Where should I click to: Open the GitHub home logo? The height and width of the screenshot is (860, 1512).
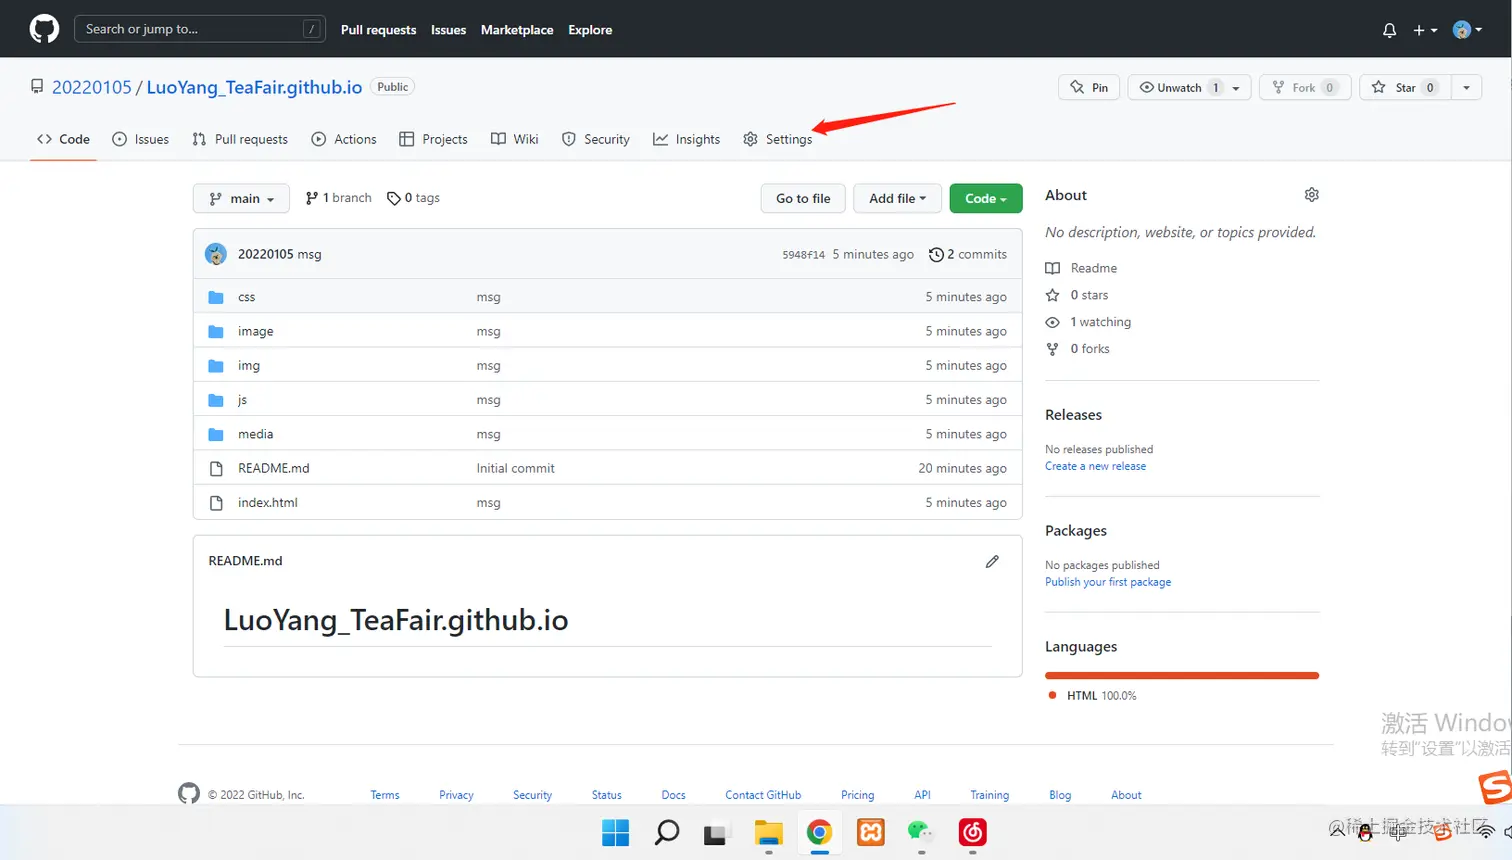[44, 29]
